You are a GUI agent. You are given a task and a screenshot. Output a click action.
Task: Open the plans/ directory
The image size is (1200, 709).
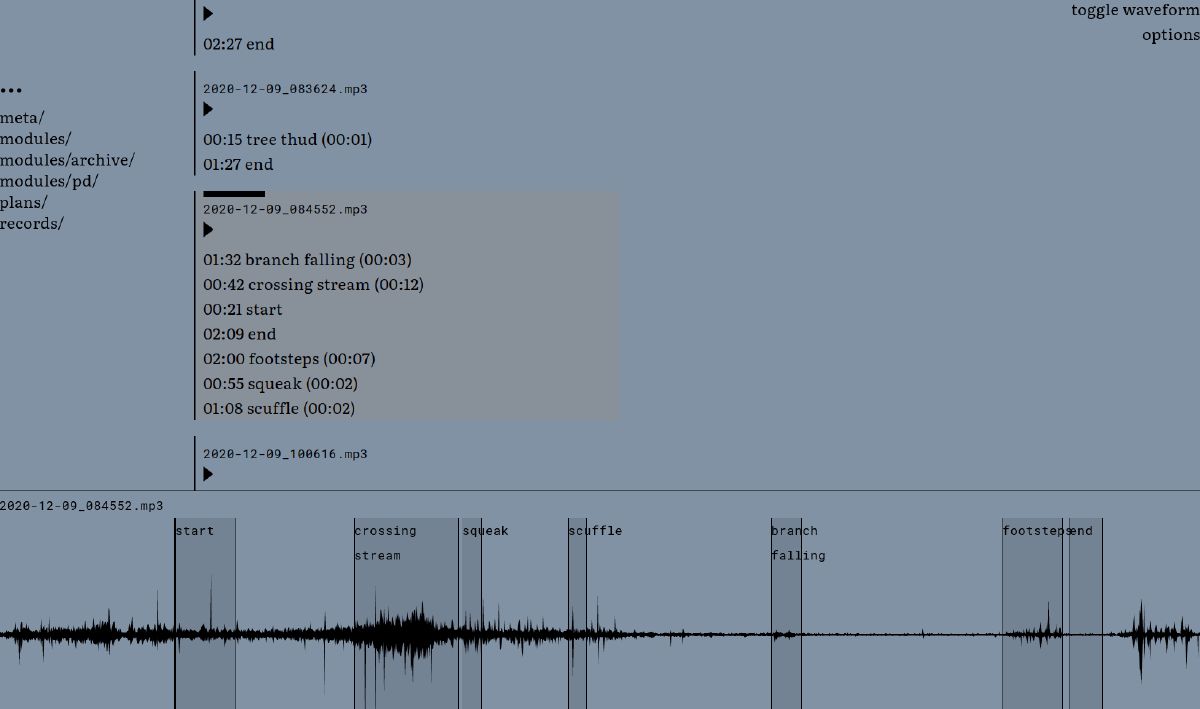(x=24, y=203)
